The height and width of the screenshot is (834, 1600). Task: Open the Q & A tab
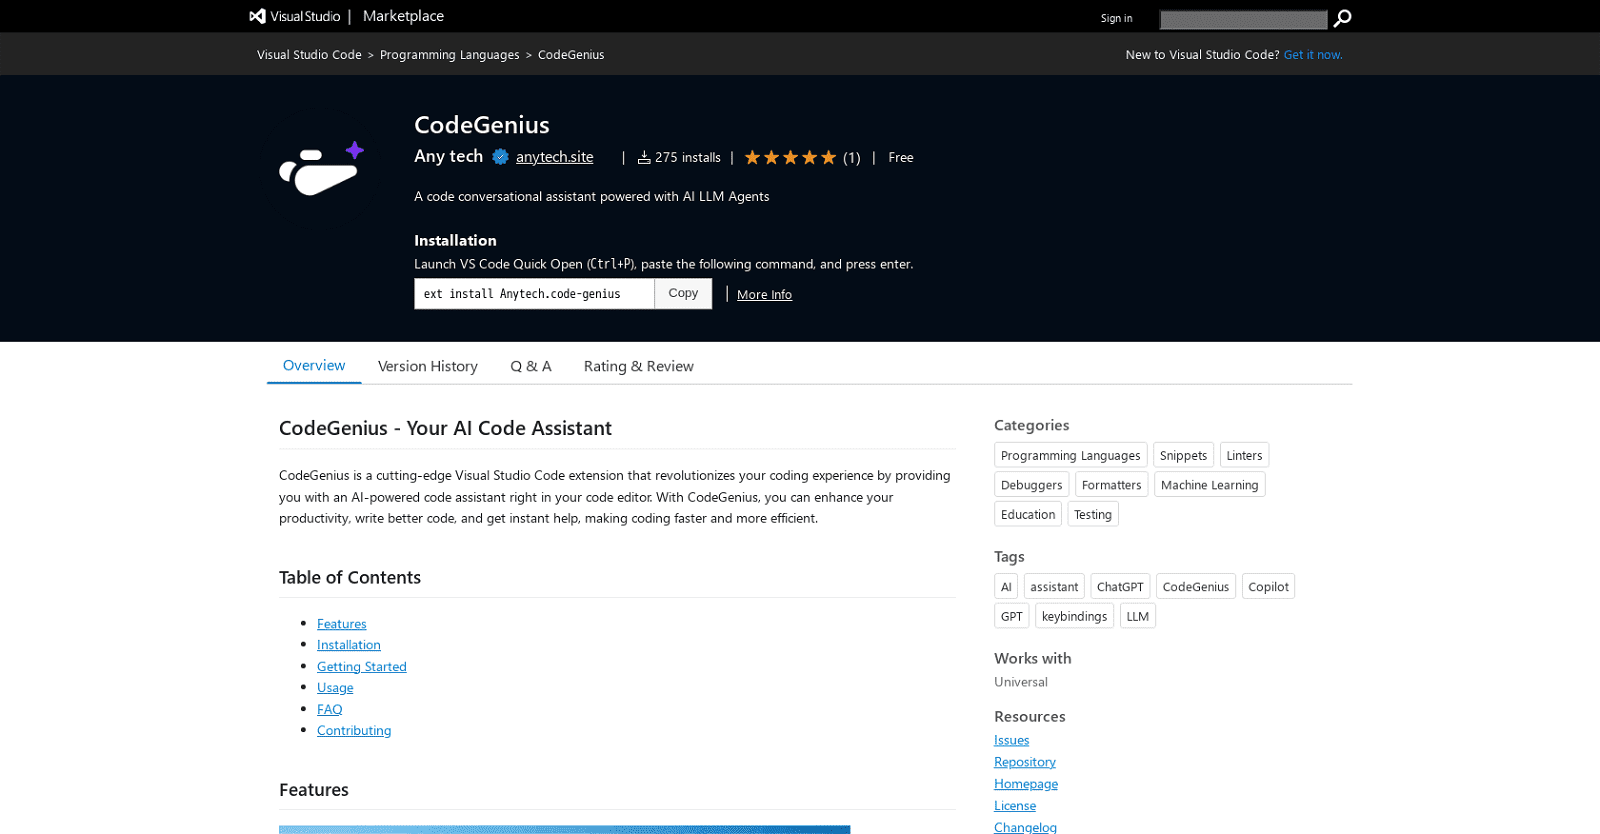pyautogui.click(x=530, y=366)
